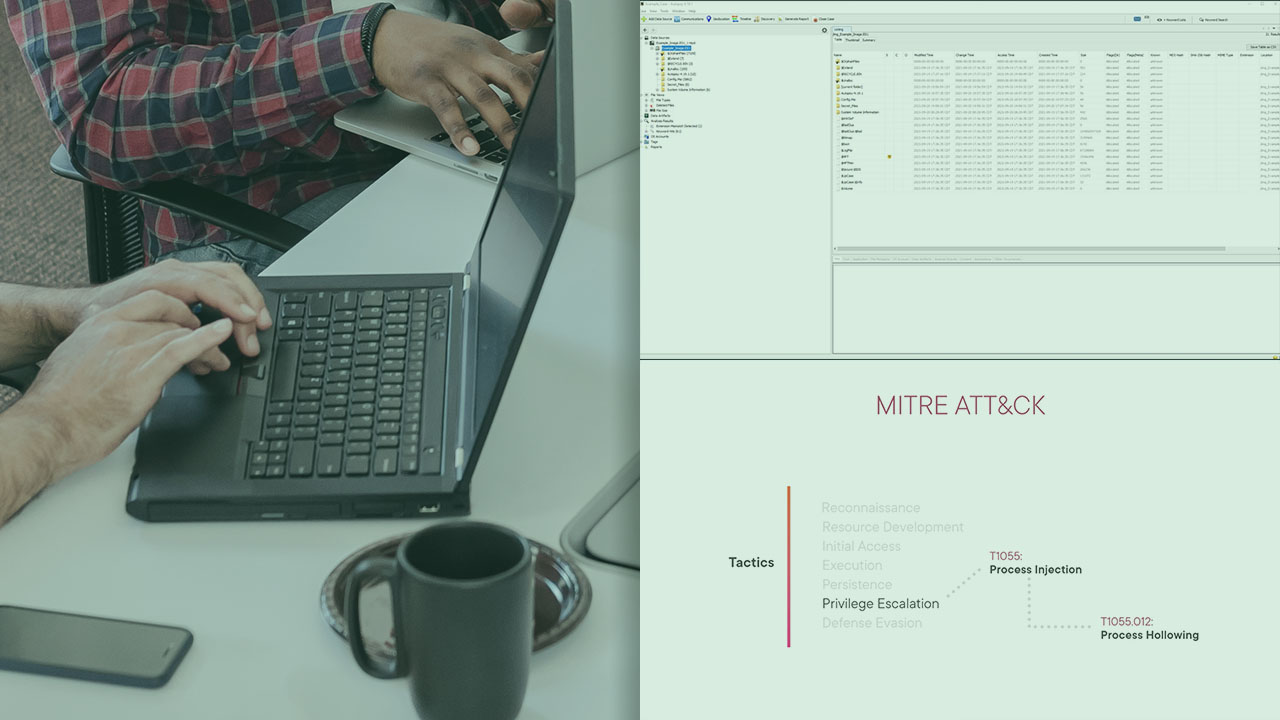Click the horizontal scrollbar under file table
Screen dimensions: 1280x720
coord(1028,249)
